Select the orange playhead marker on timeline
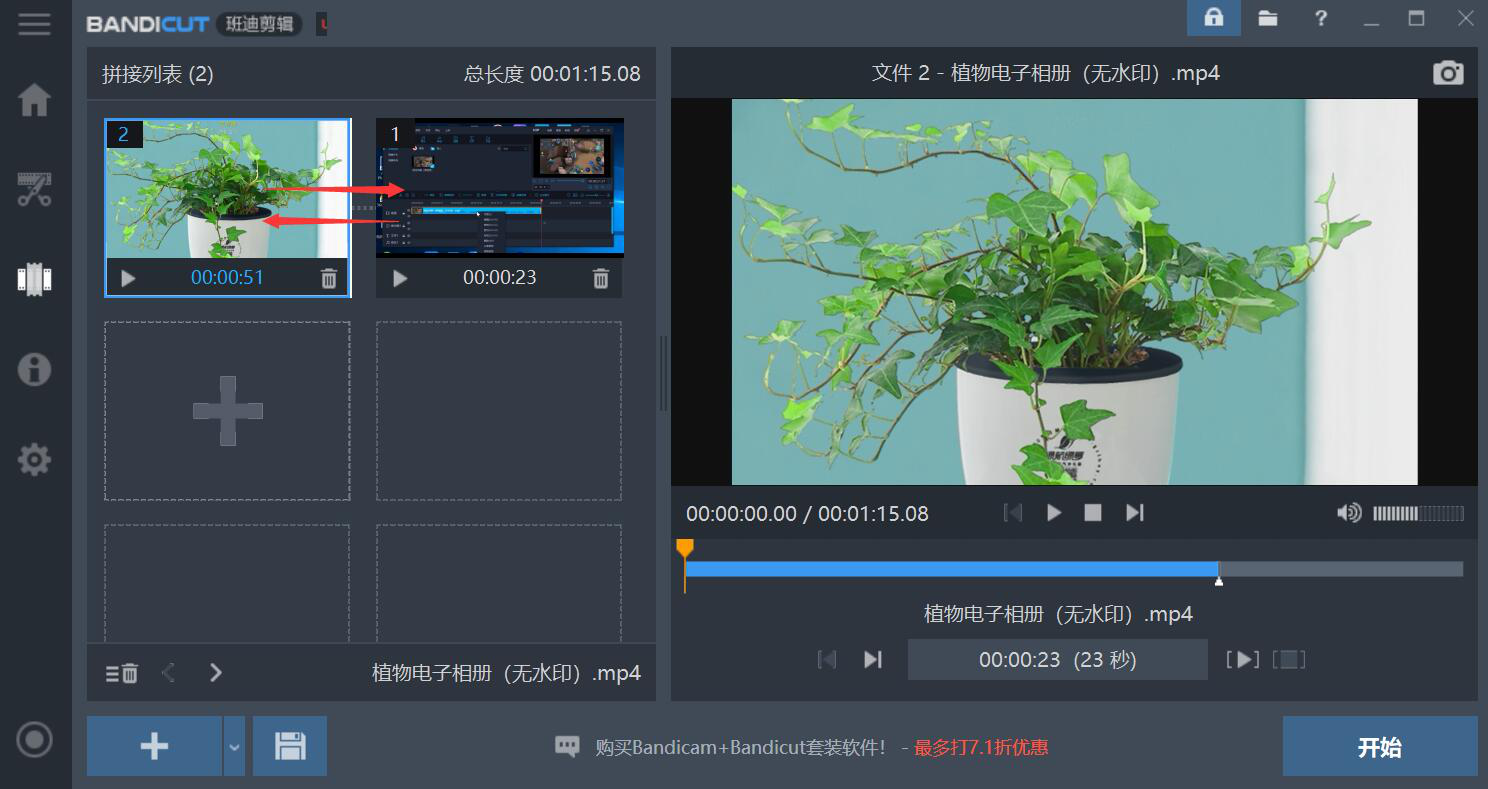This screenshot has height=789, width=1488. [x=685, y=548]
